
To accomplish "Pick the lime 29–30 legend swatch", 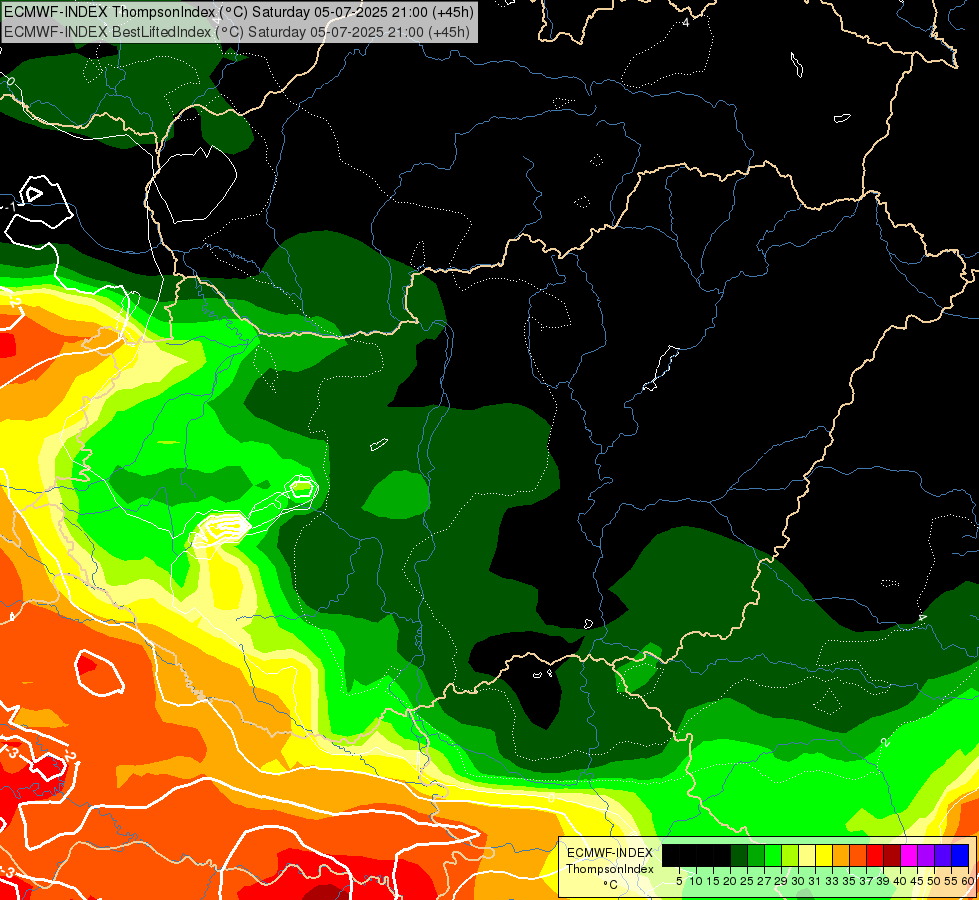I will click(790, 855).
